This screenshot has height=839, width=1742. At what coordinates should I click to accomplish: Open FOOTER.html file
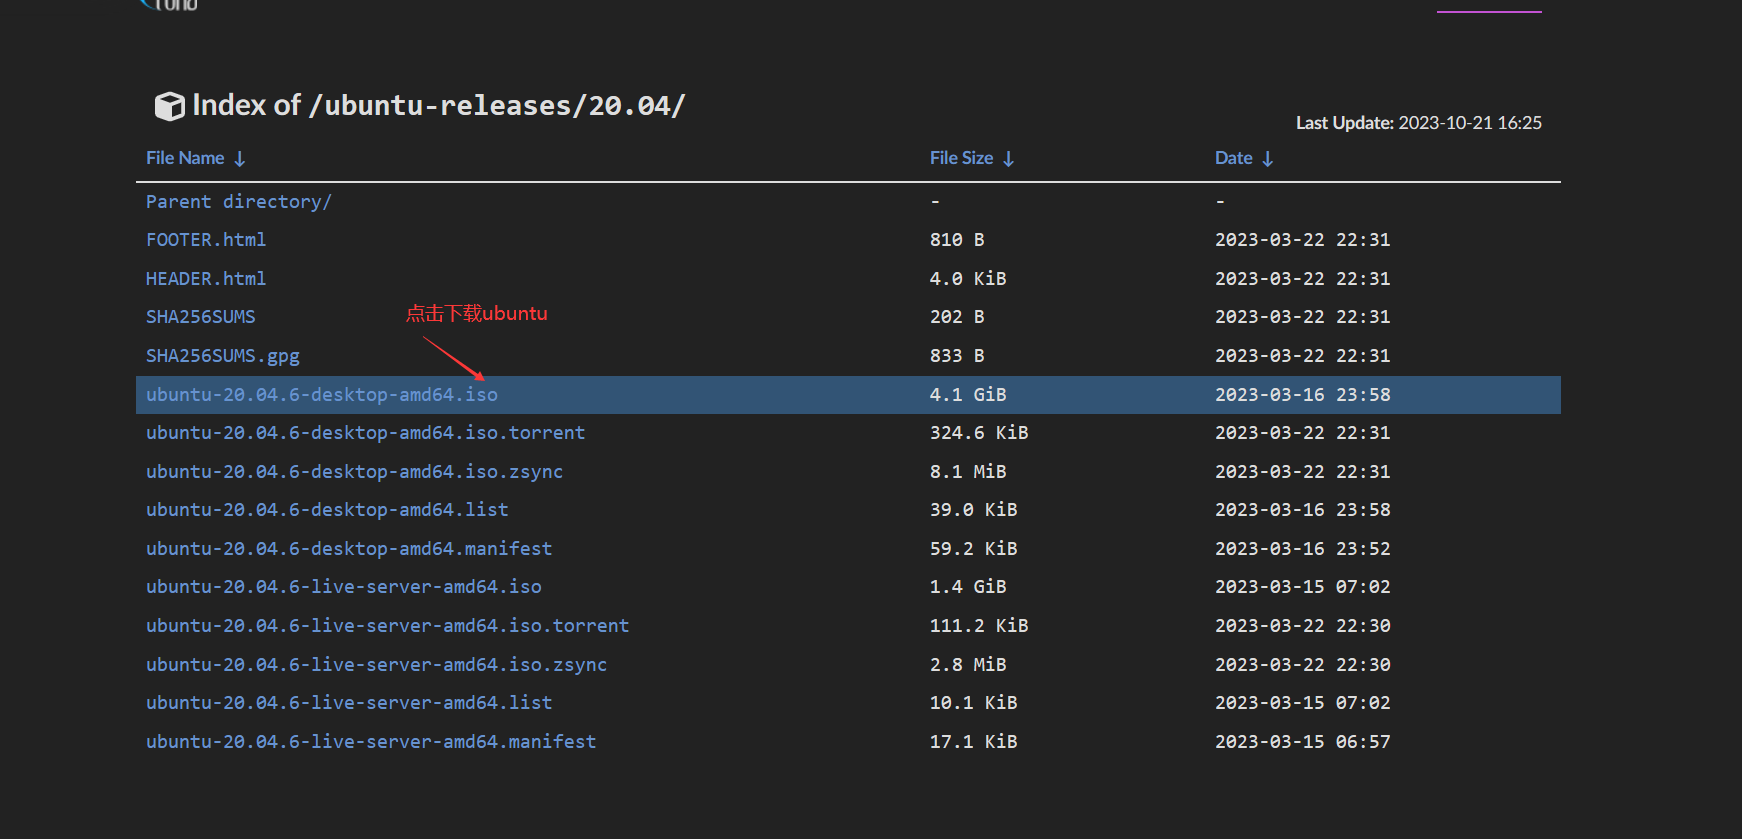(206, 240)
